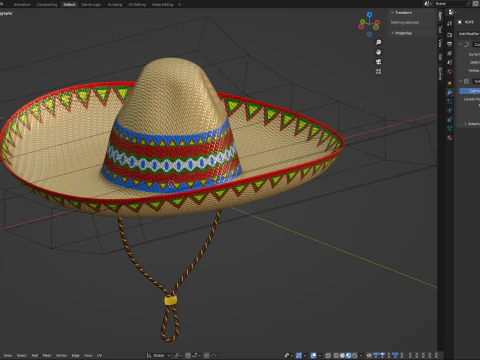Toggle proportional editing in viewport header
The image size is (480, 360).
pyautogui.click(x=207, y=355)
